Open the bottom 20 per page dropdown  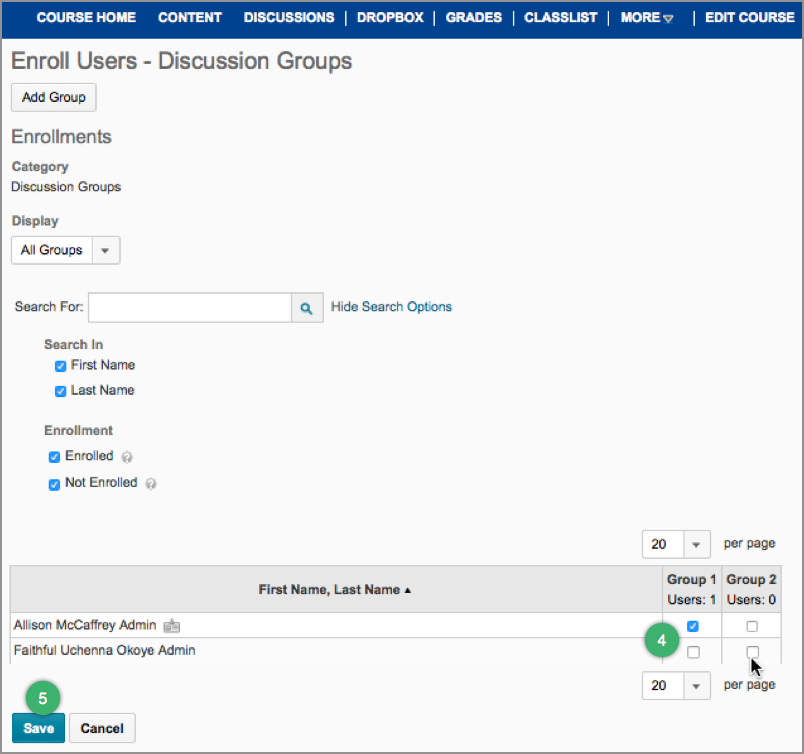coord(676,686)
